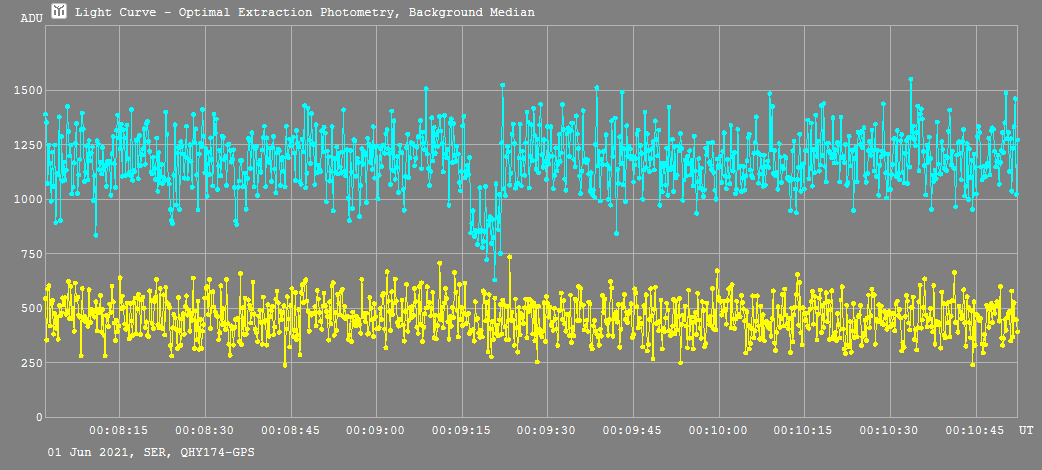Image resolution: width=1042 pixels, height=470 pixels.
Task: Click the 1250 value on the vertical axis
Action: (x=28, y=145)
